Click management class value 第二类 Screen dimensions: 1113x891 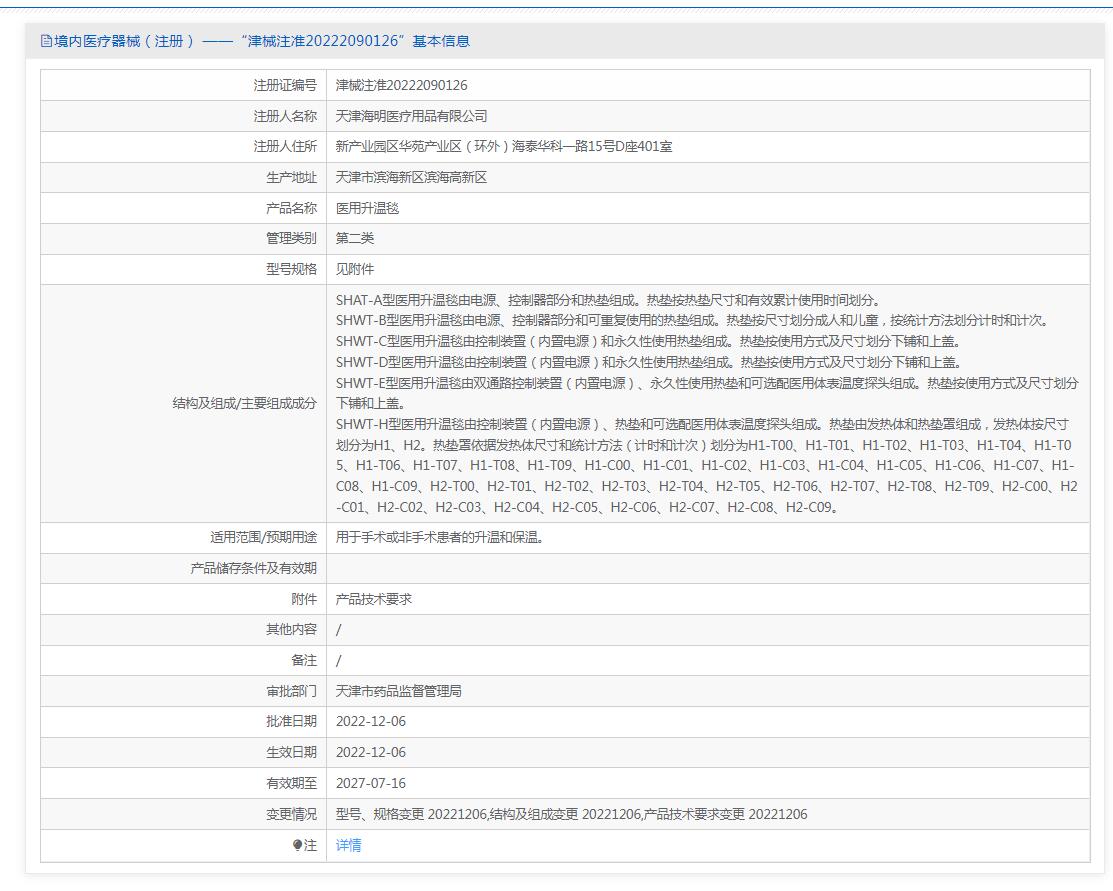coord(354,239)
